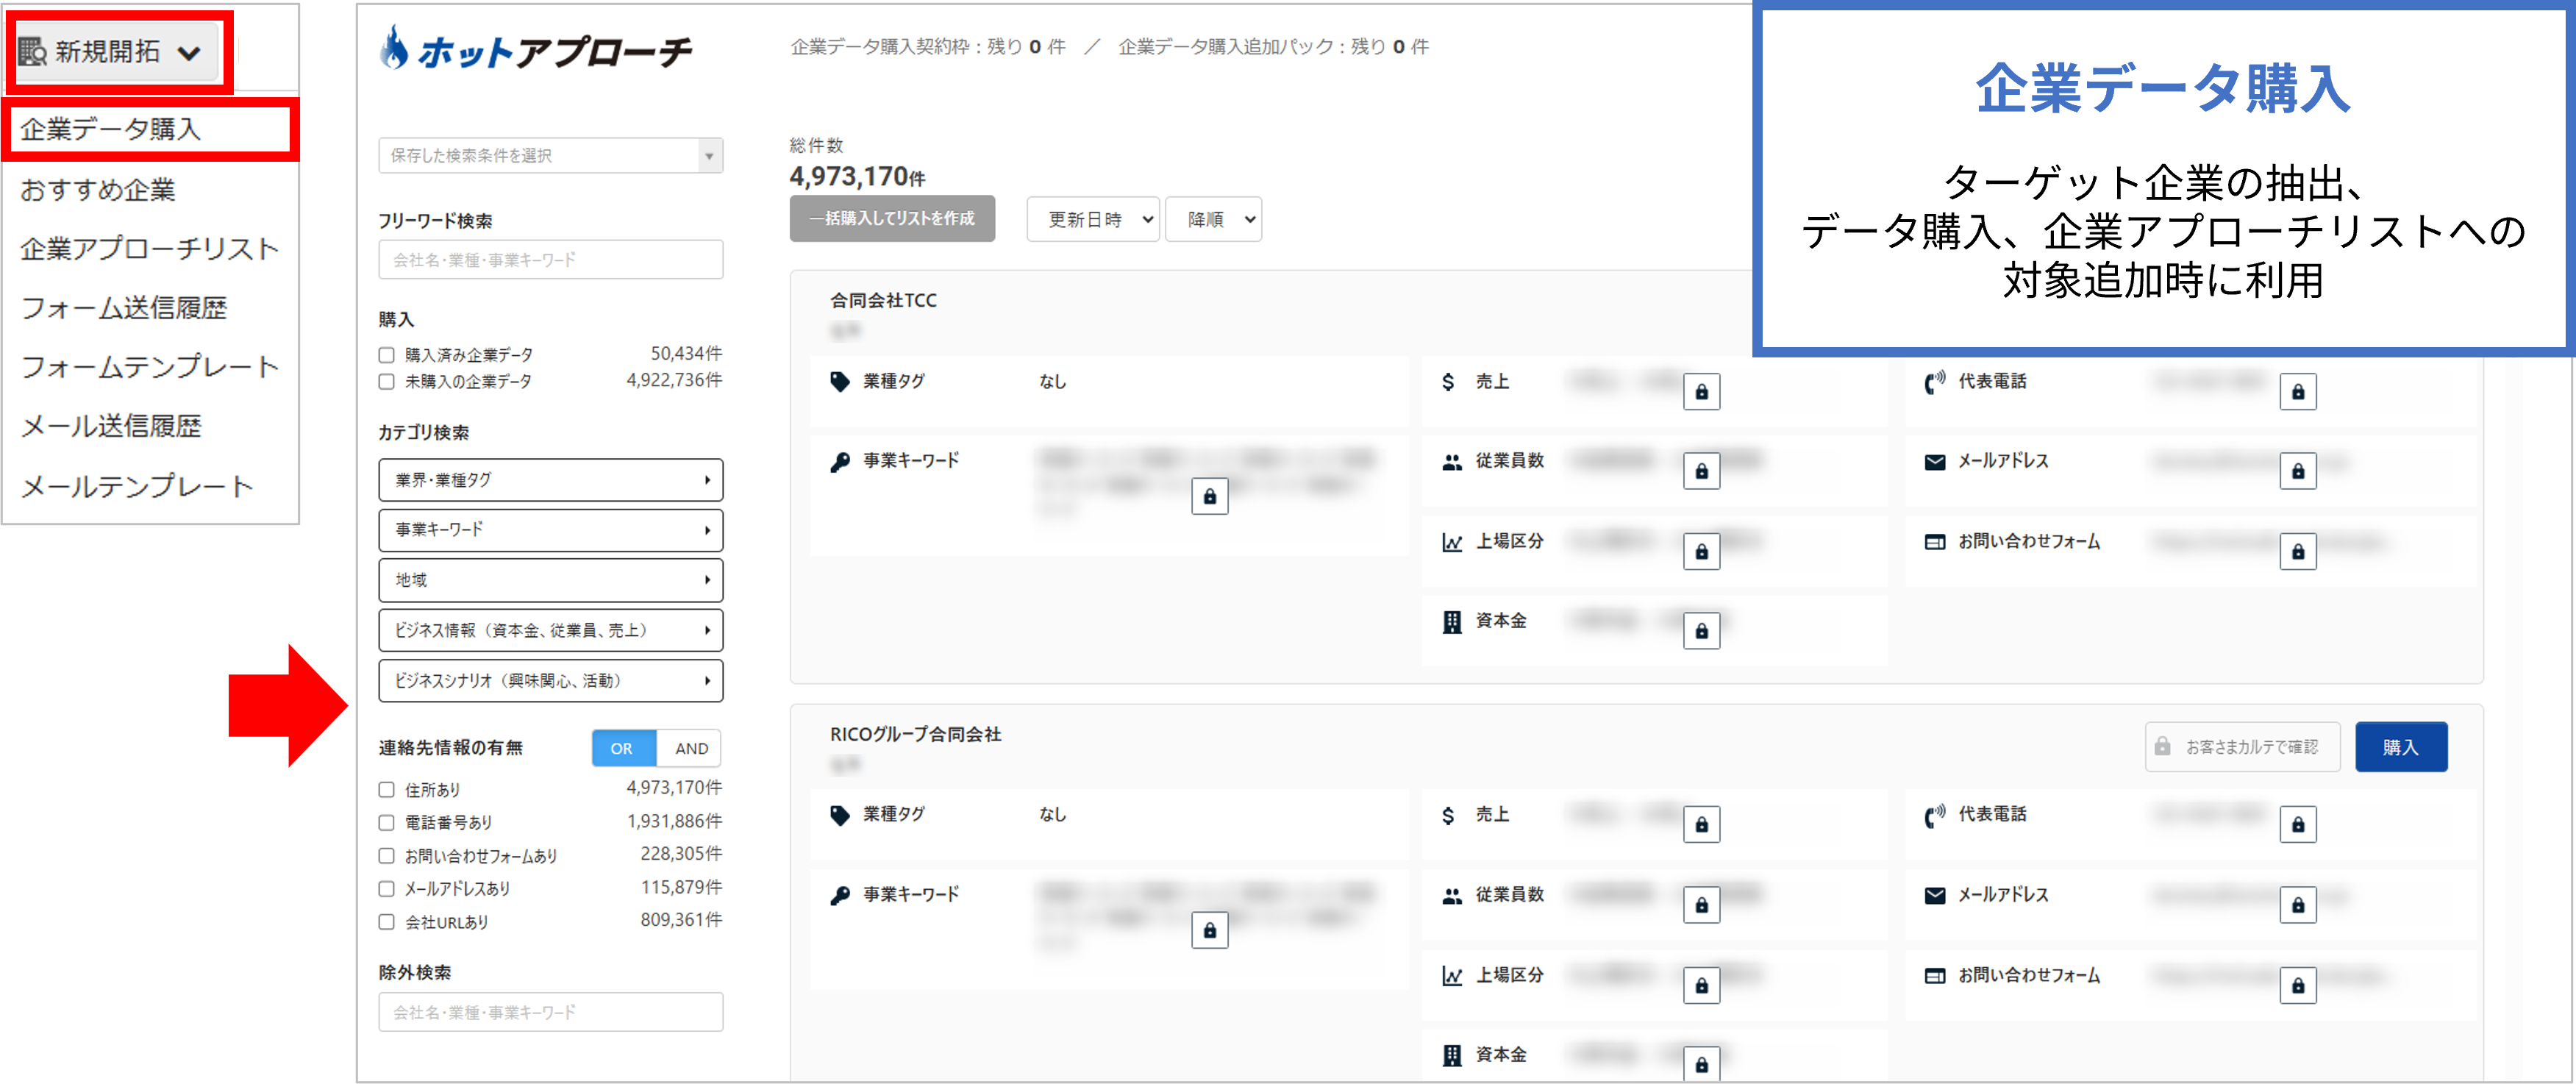Click 合同会社TCC company name
Screen dimensions: 2576x1084
tap(883, 301)
